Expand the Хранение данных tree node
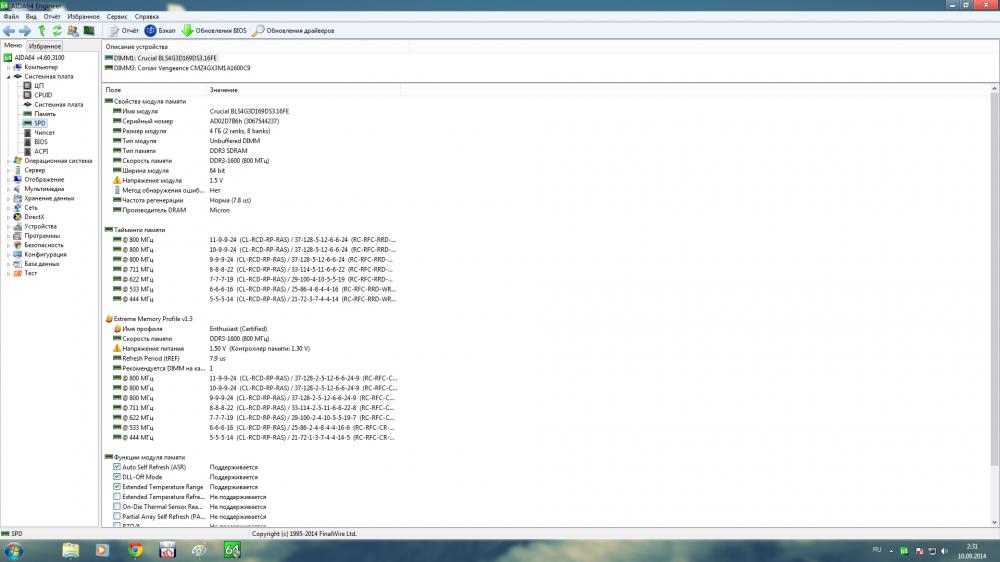 click(x=8, y=198)
